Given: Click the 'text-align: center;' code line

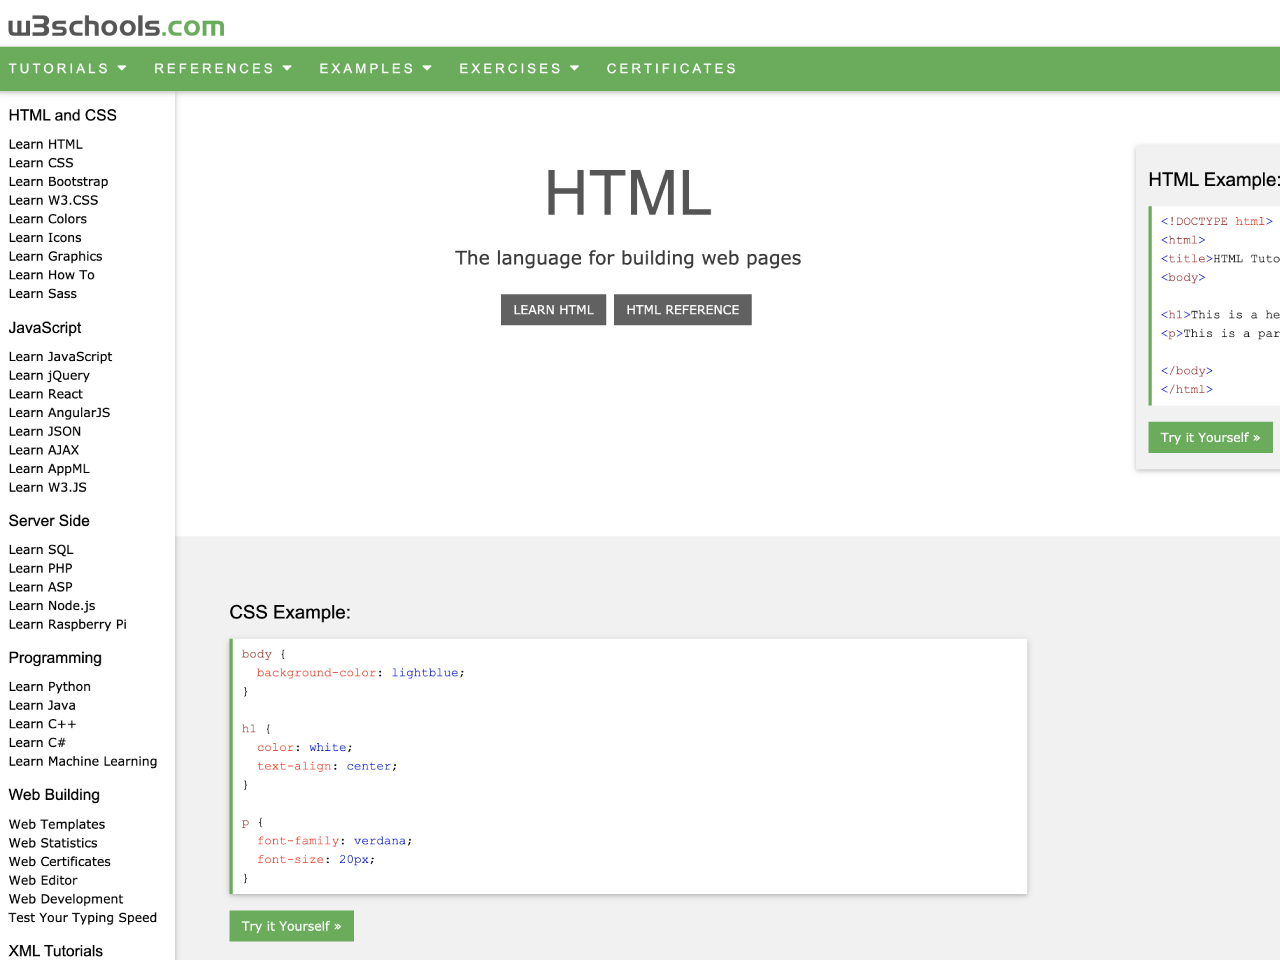Looking at the screenshot, I should click(327, 767).
